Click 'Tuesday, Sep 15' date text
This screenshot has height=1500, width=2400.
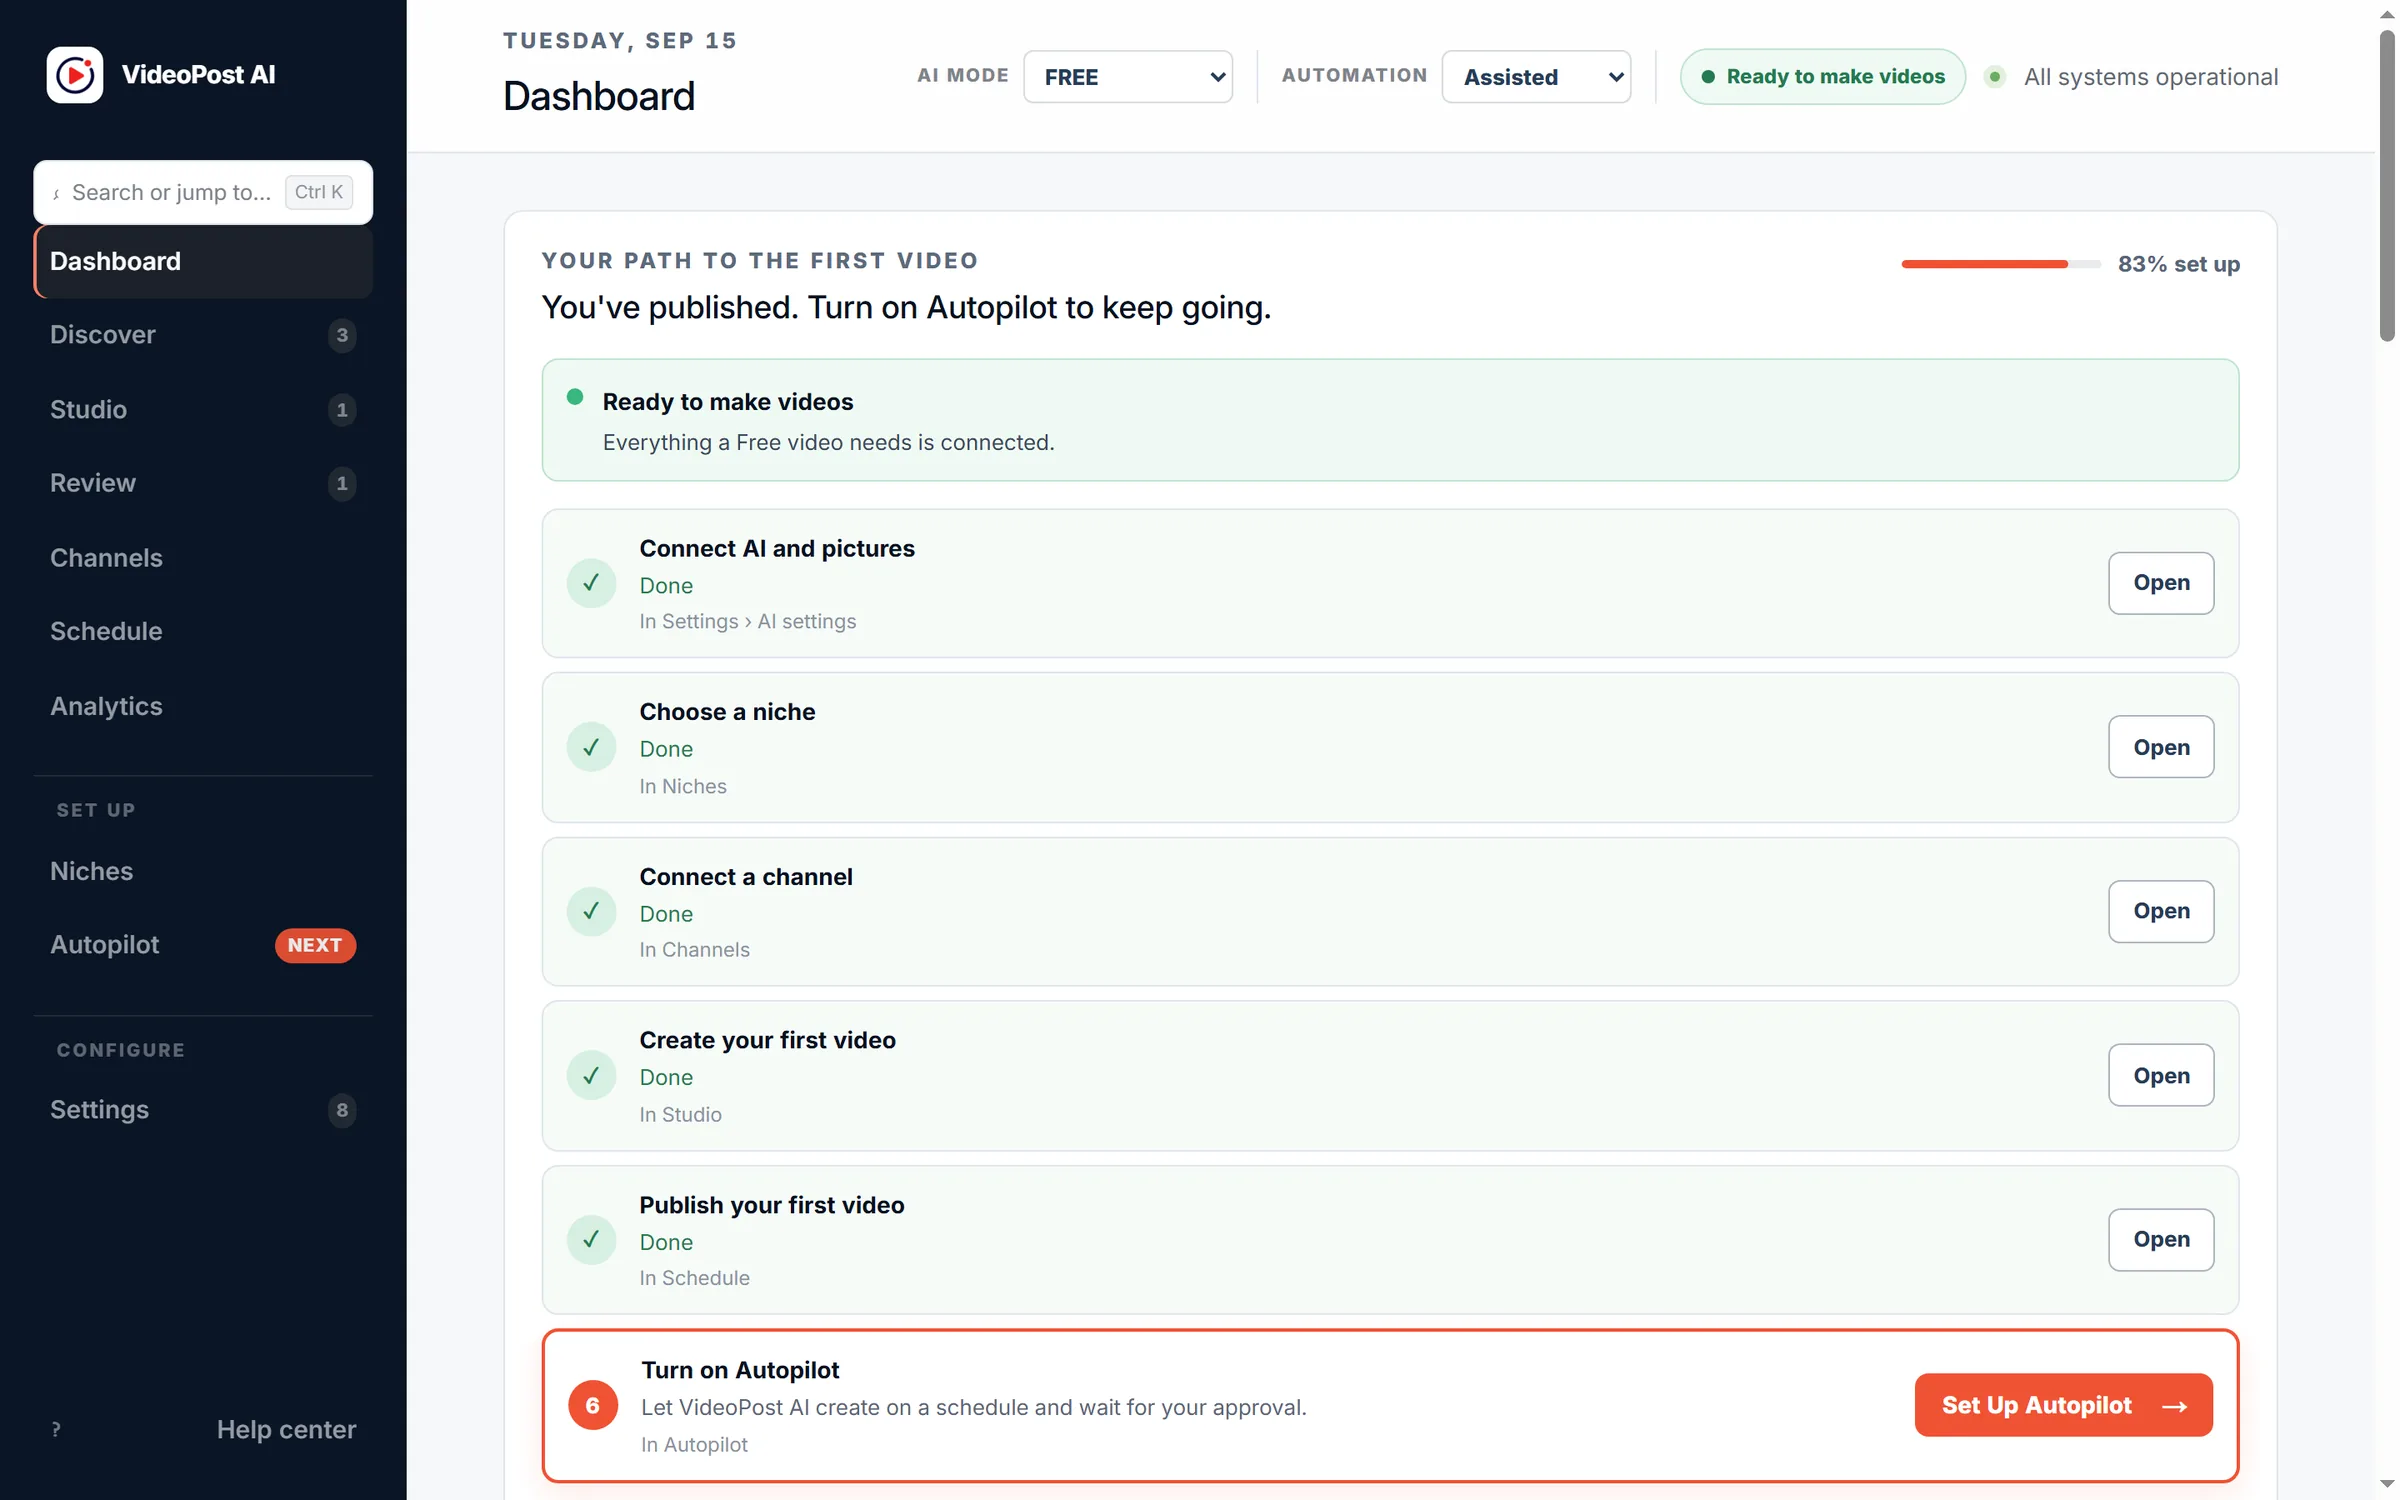click(x=620, y=41)
